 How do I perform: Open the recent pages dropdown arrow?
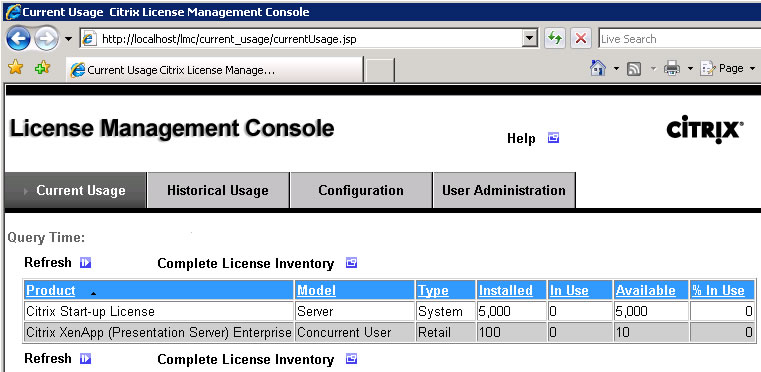pos(68,39)
